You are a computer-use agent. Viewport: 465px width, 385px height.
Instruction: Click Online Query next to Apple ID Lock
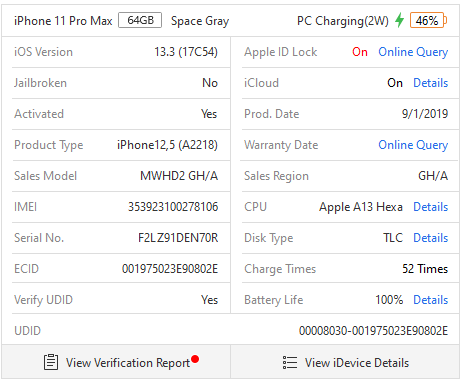point(413,52)
